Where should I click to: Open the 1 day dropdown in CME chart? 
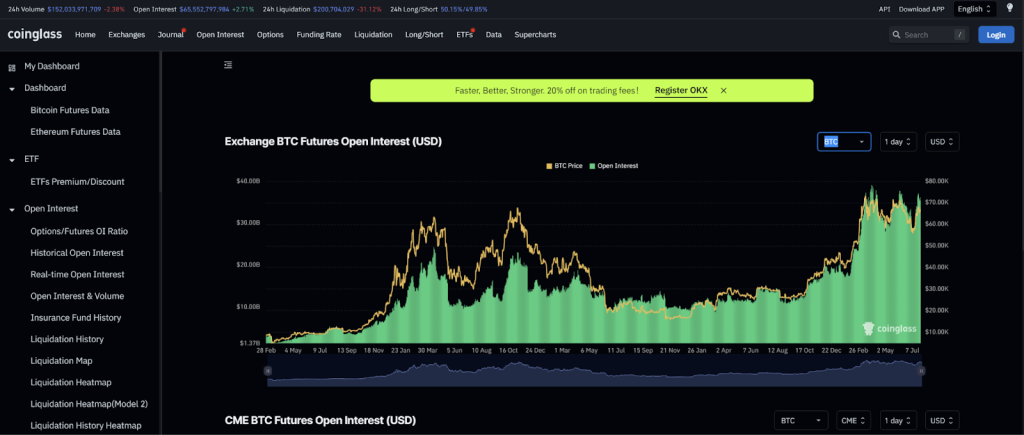[x=899, y=420]
